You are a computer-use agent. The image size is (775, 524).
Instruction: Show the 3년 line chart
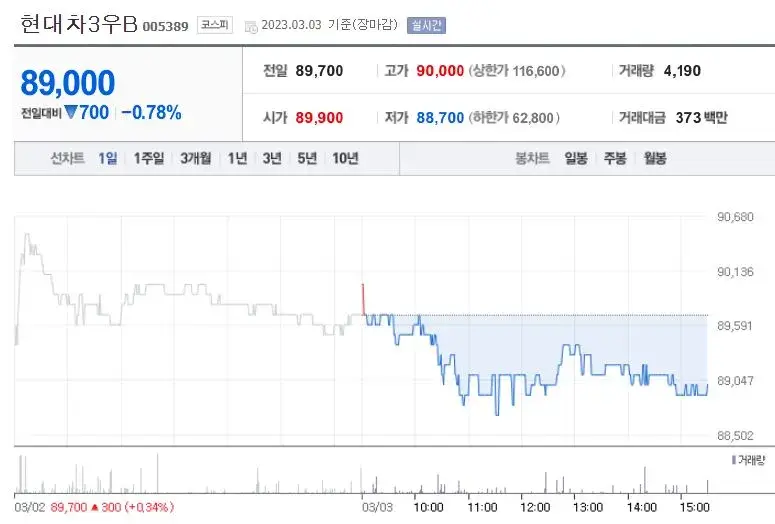[272, 158]
